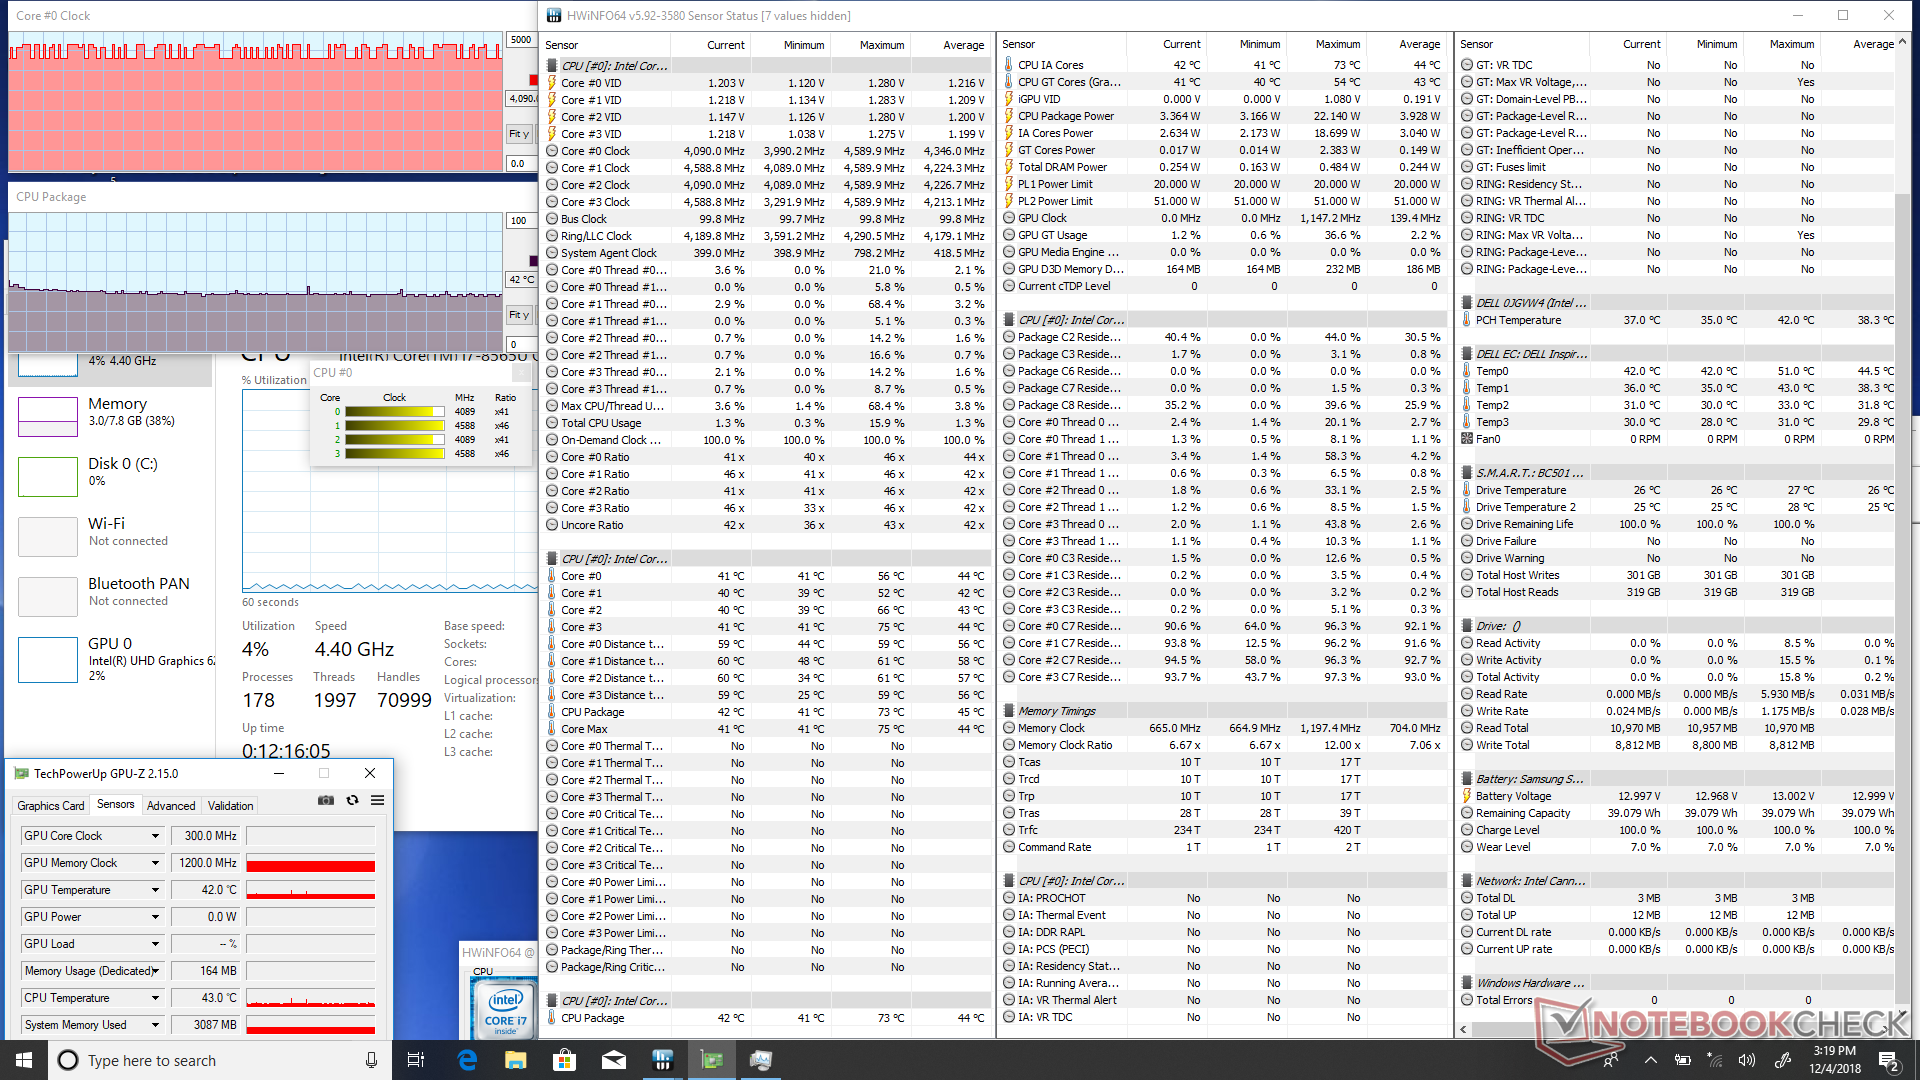
Task: Select Bluetooth PAN in Task Manager sidebar
Action: coord(111,596)
